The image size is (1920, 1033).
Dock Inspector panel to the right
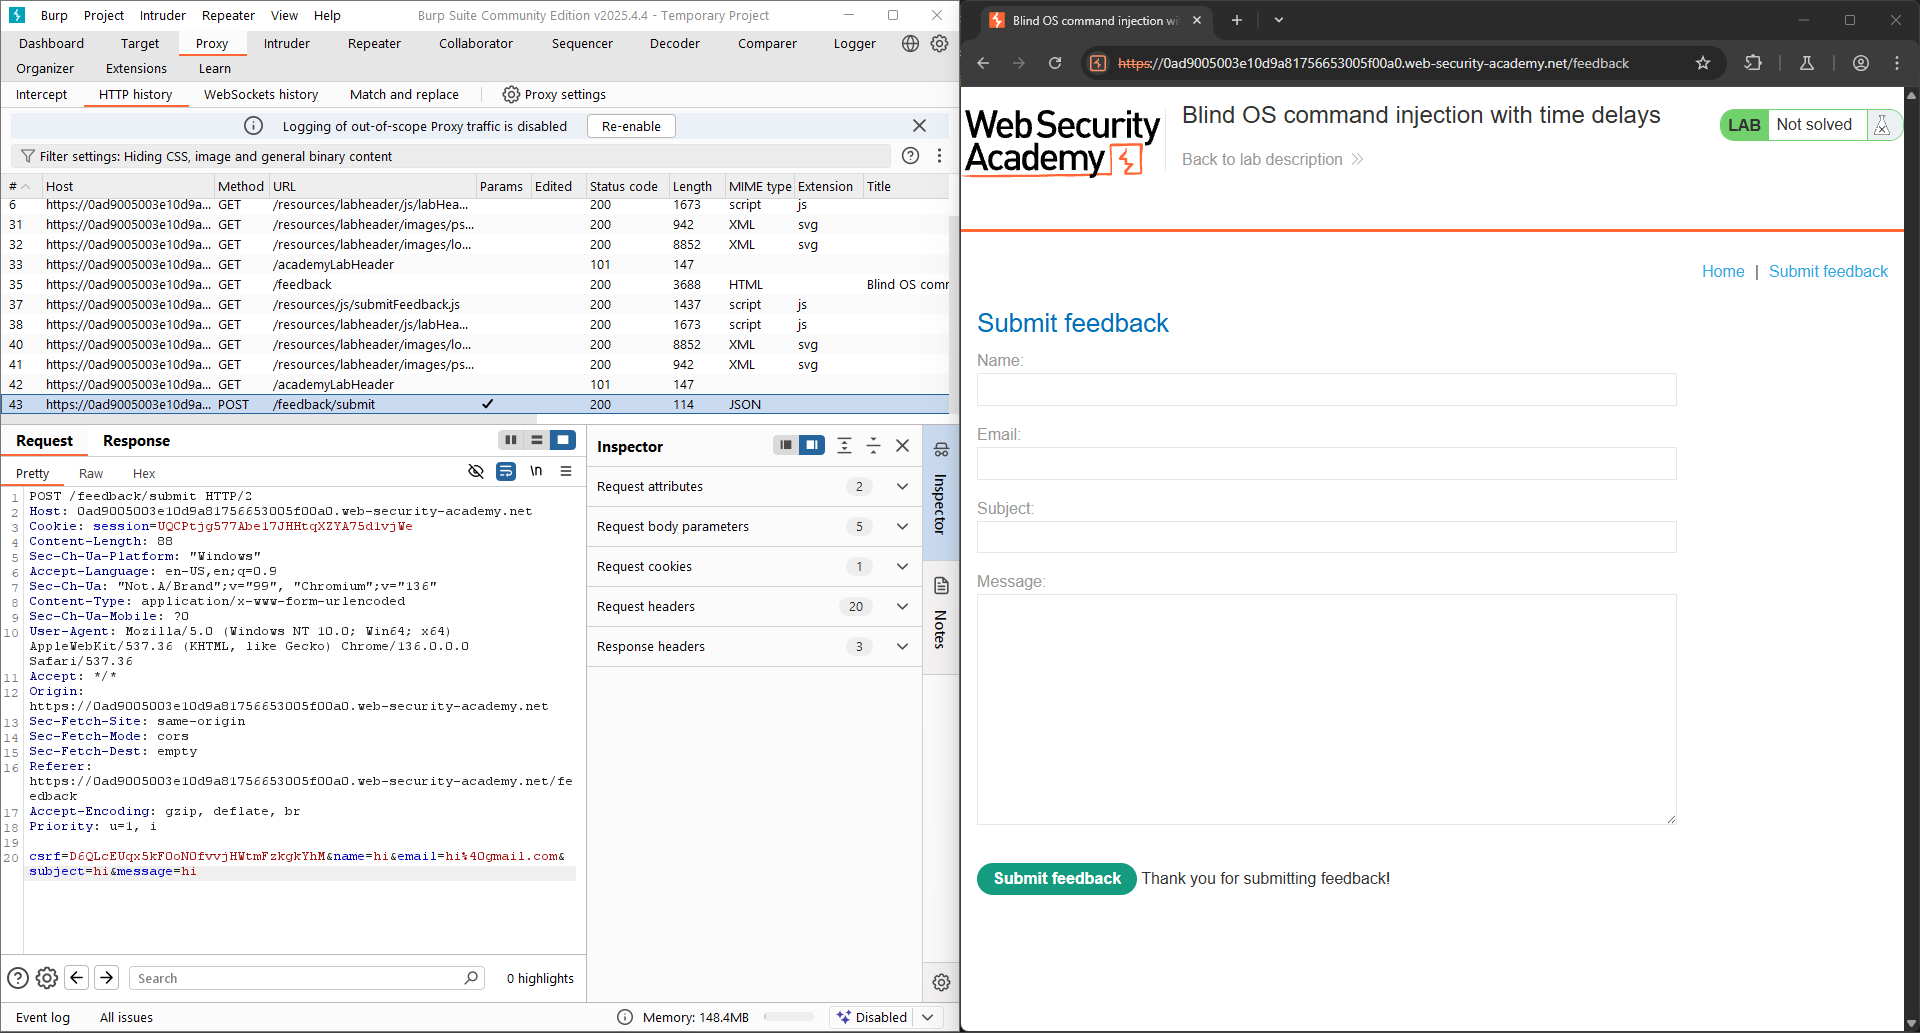(812, 445)
